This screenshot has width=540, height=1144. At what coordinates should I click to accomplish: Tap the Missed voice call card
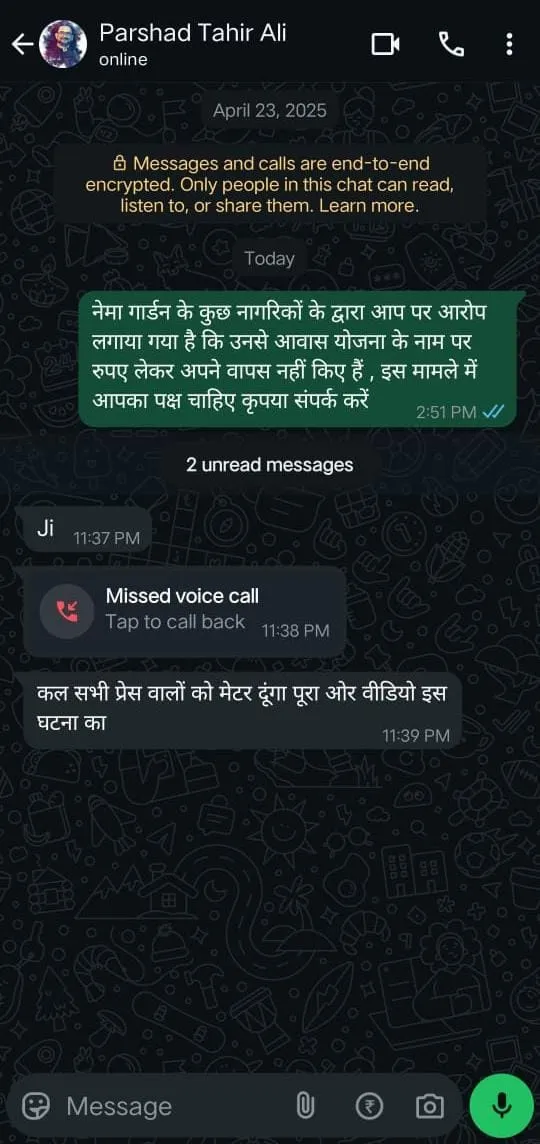[184, 611]
